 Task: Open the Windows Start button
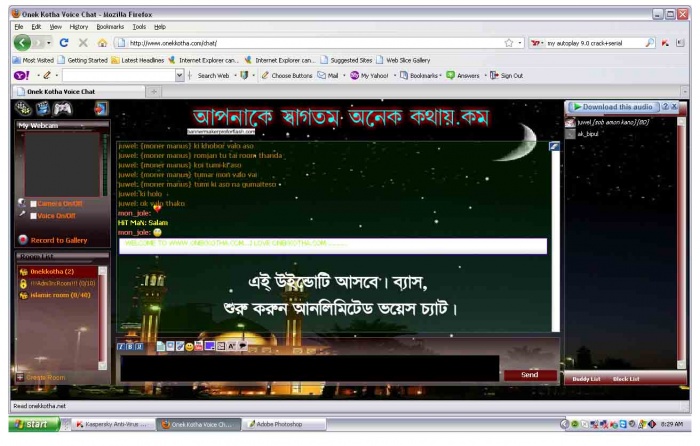[34, 424]
